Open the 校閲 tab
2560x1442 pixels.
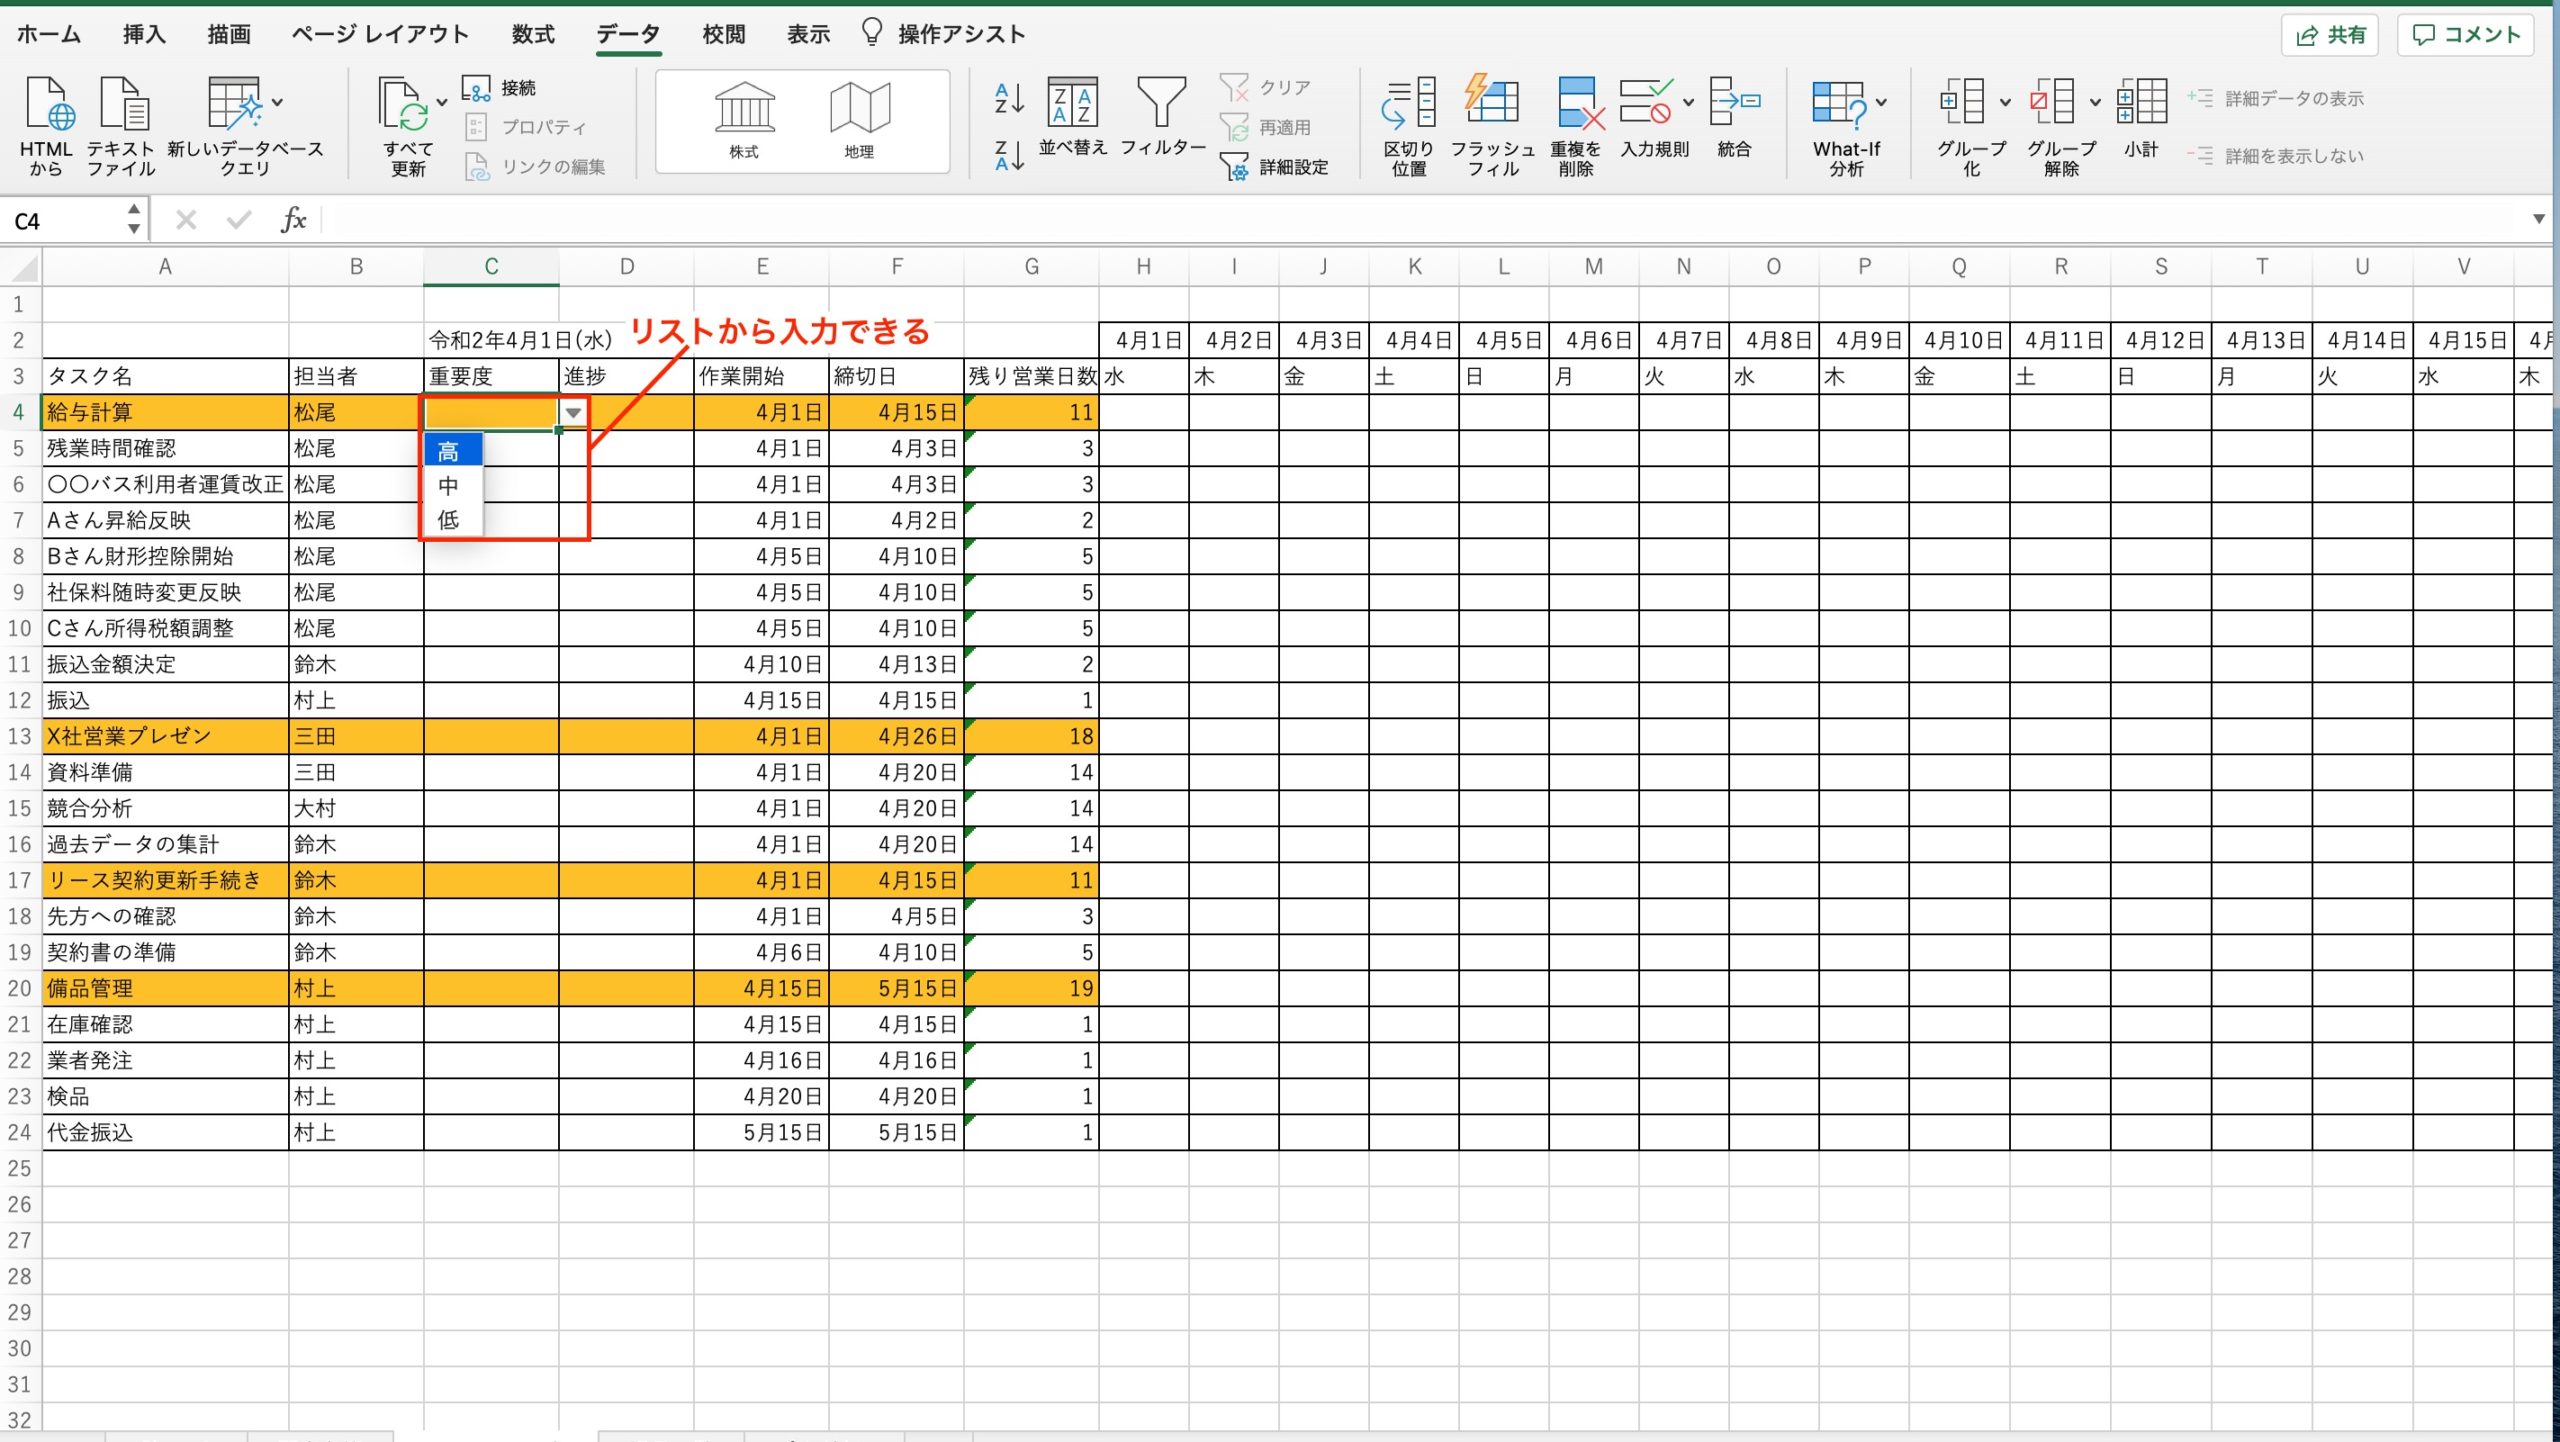click(x=724, y=34)
